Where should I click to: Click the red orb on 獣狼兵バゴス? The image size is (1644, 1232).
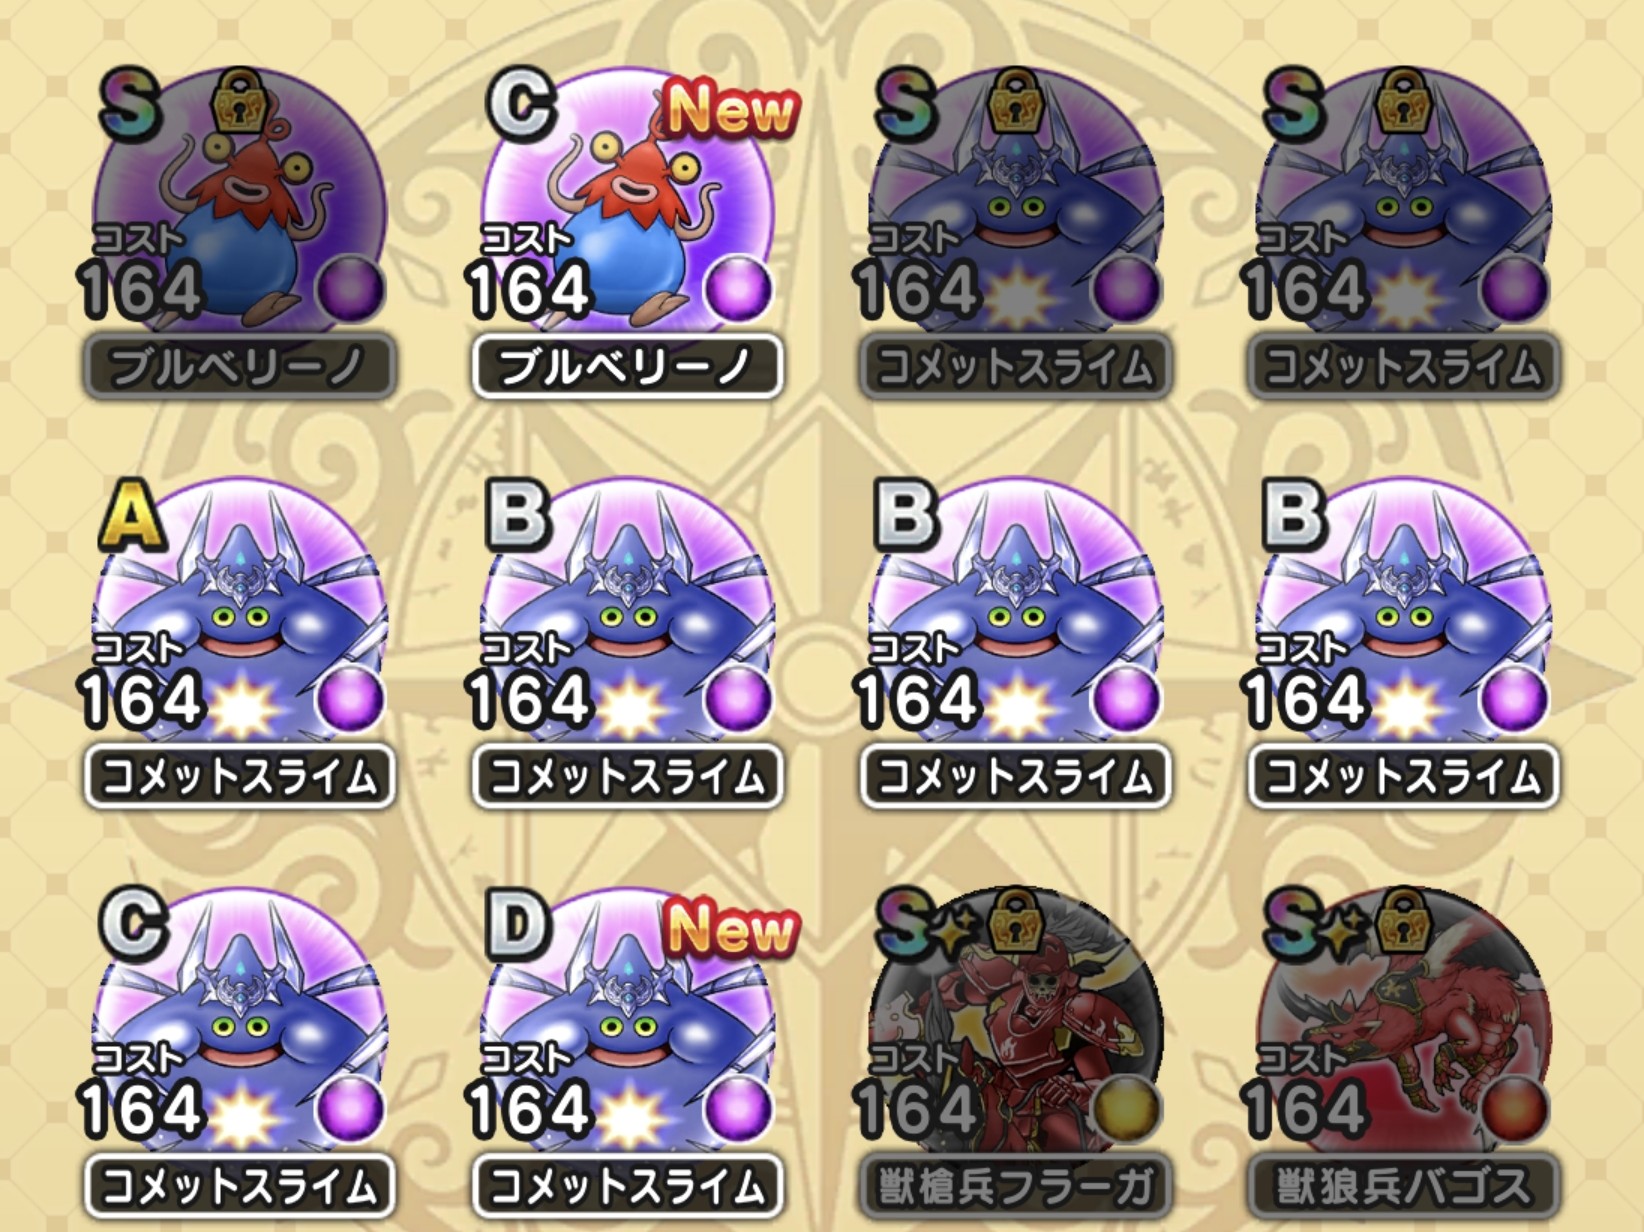click(1514, 1108)
